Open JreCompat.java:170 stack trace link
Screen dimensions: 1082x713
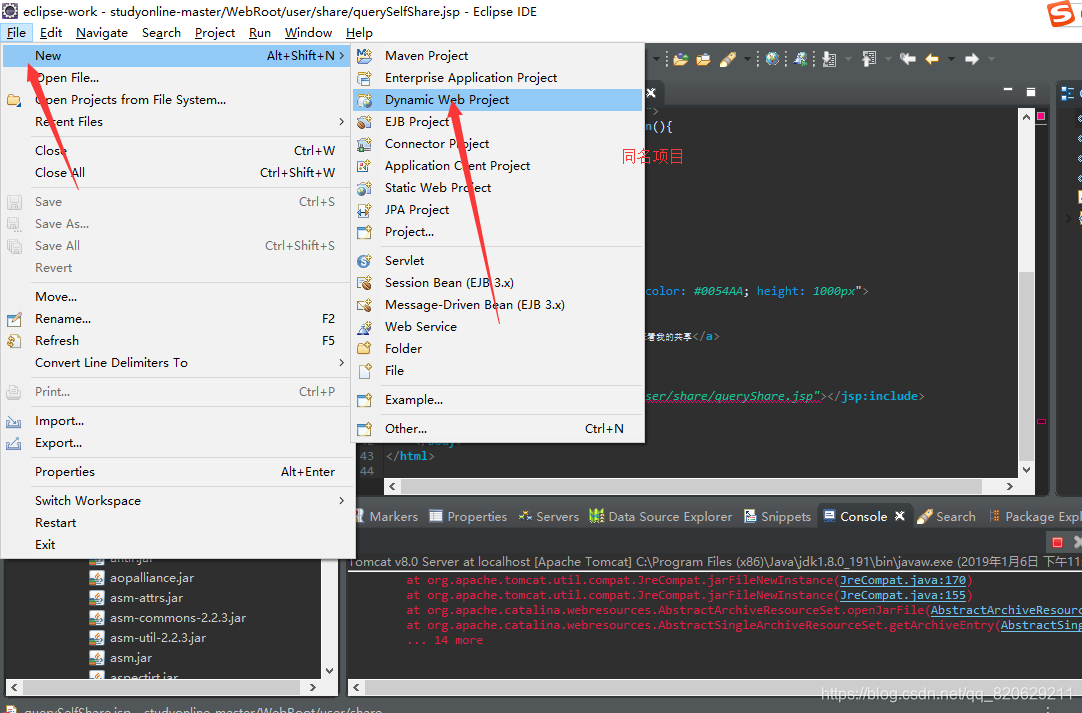[903, 580]
